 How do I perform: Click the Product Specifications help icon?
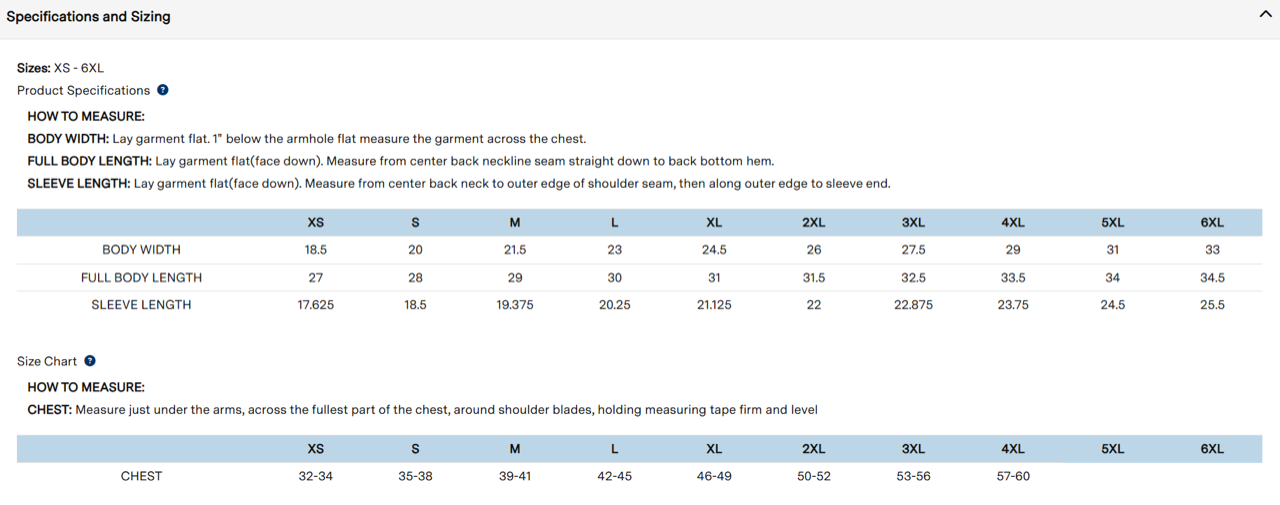coord(163,90)
